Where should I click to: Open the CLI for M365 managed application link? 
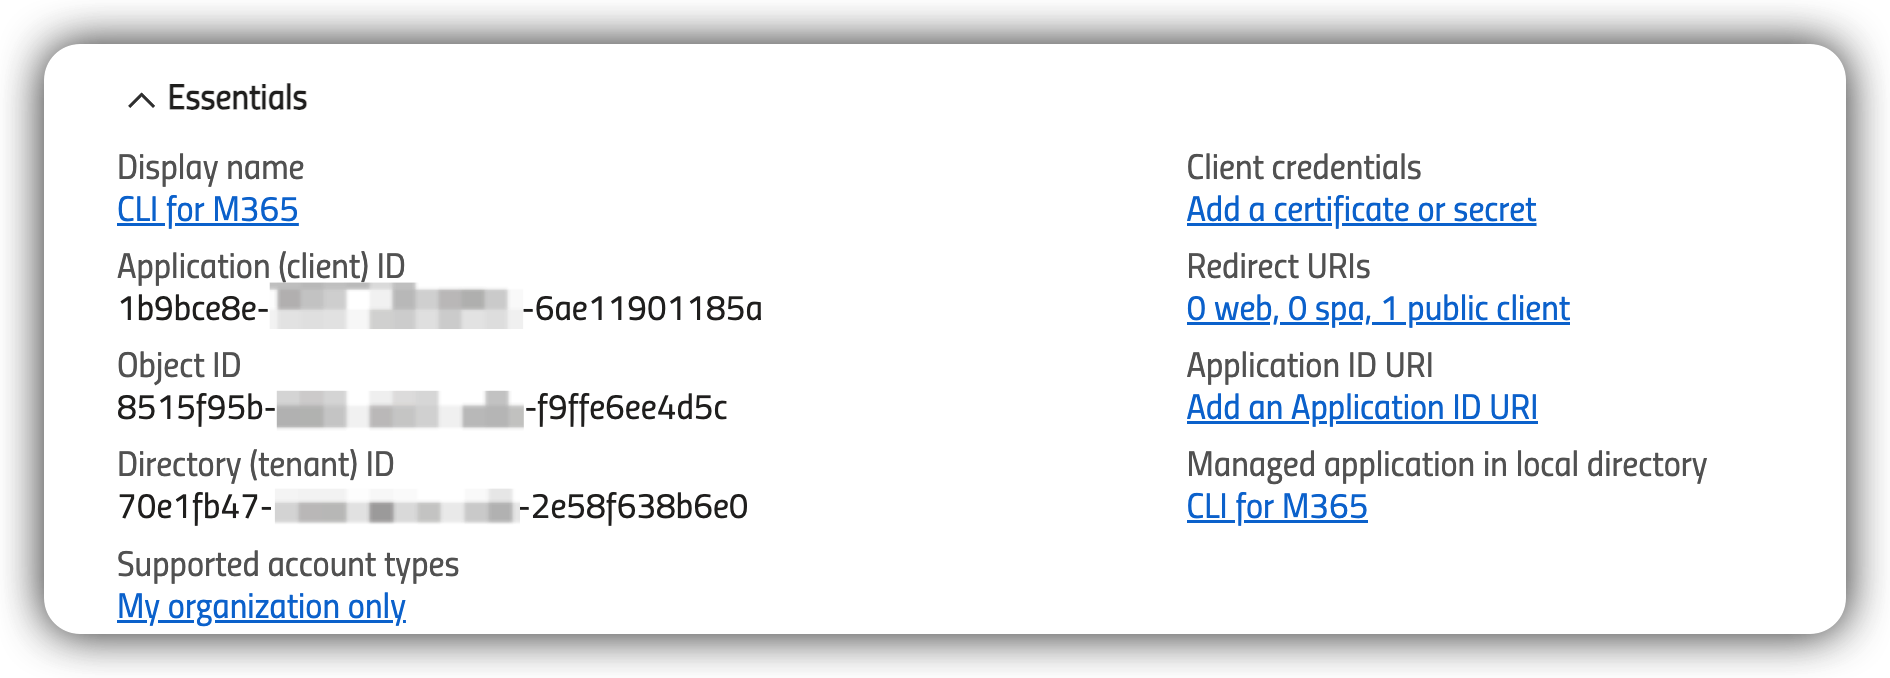point(1276,507)
